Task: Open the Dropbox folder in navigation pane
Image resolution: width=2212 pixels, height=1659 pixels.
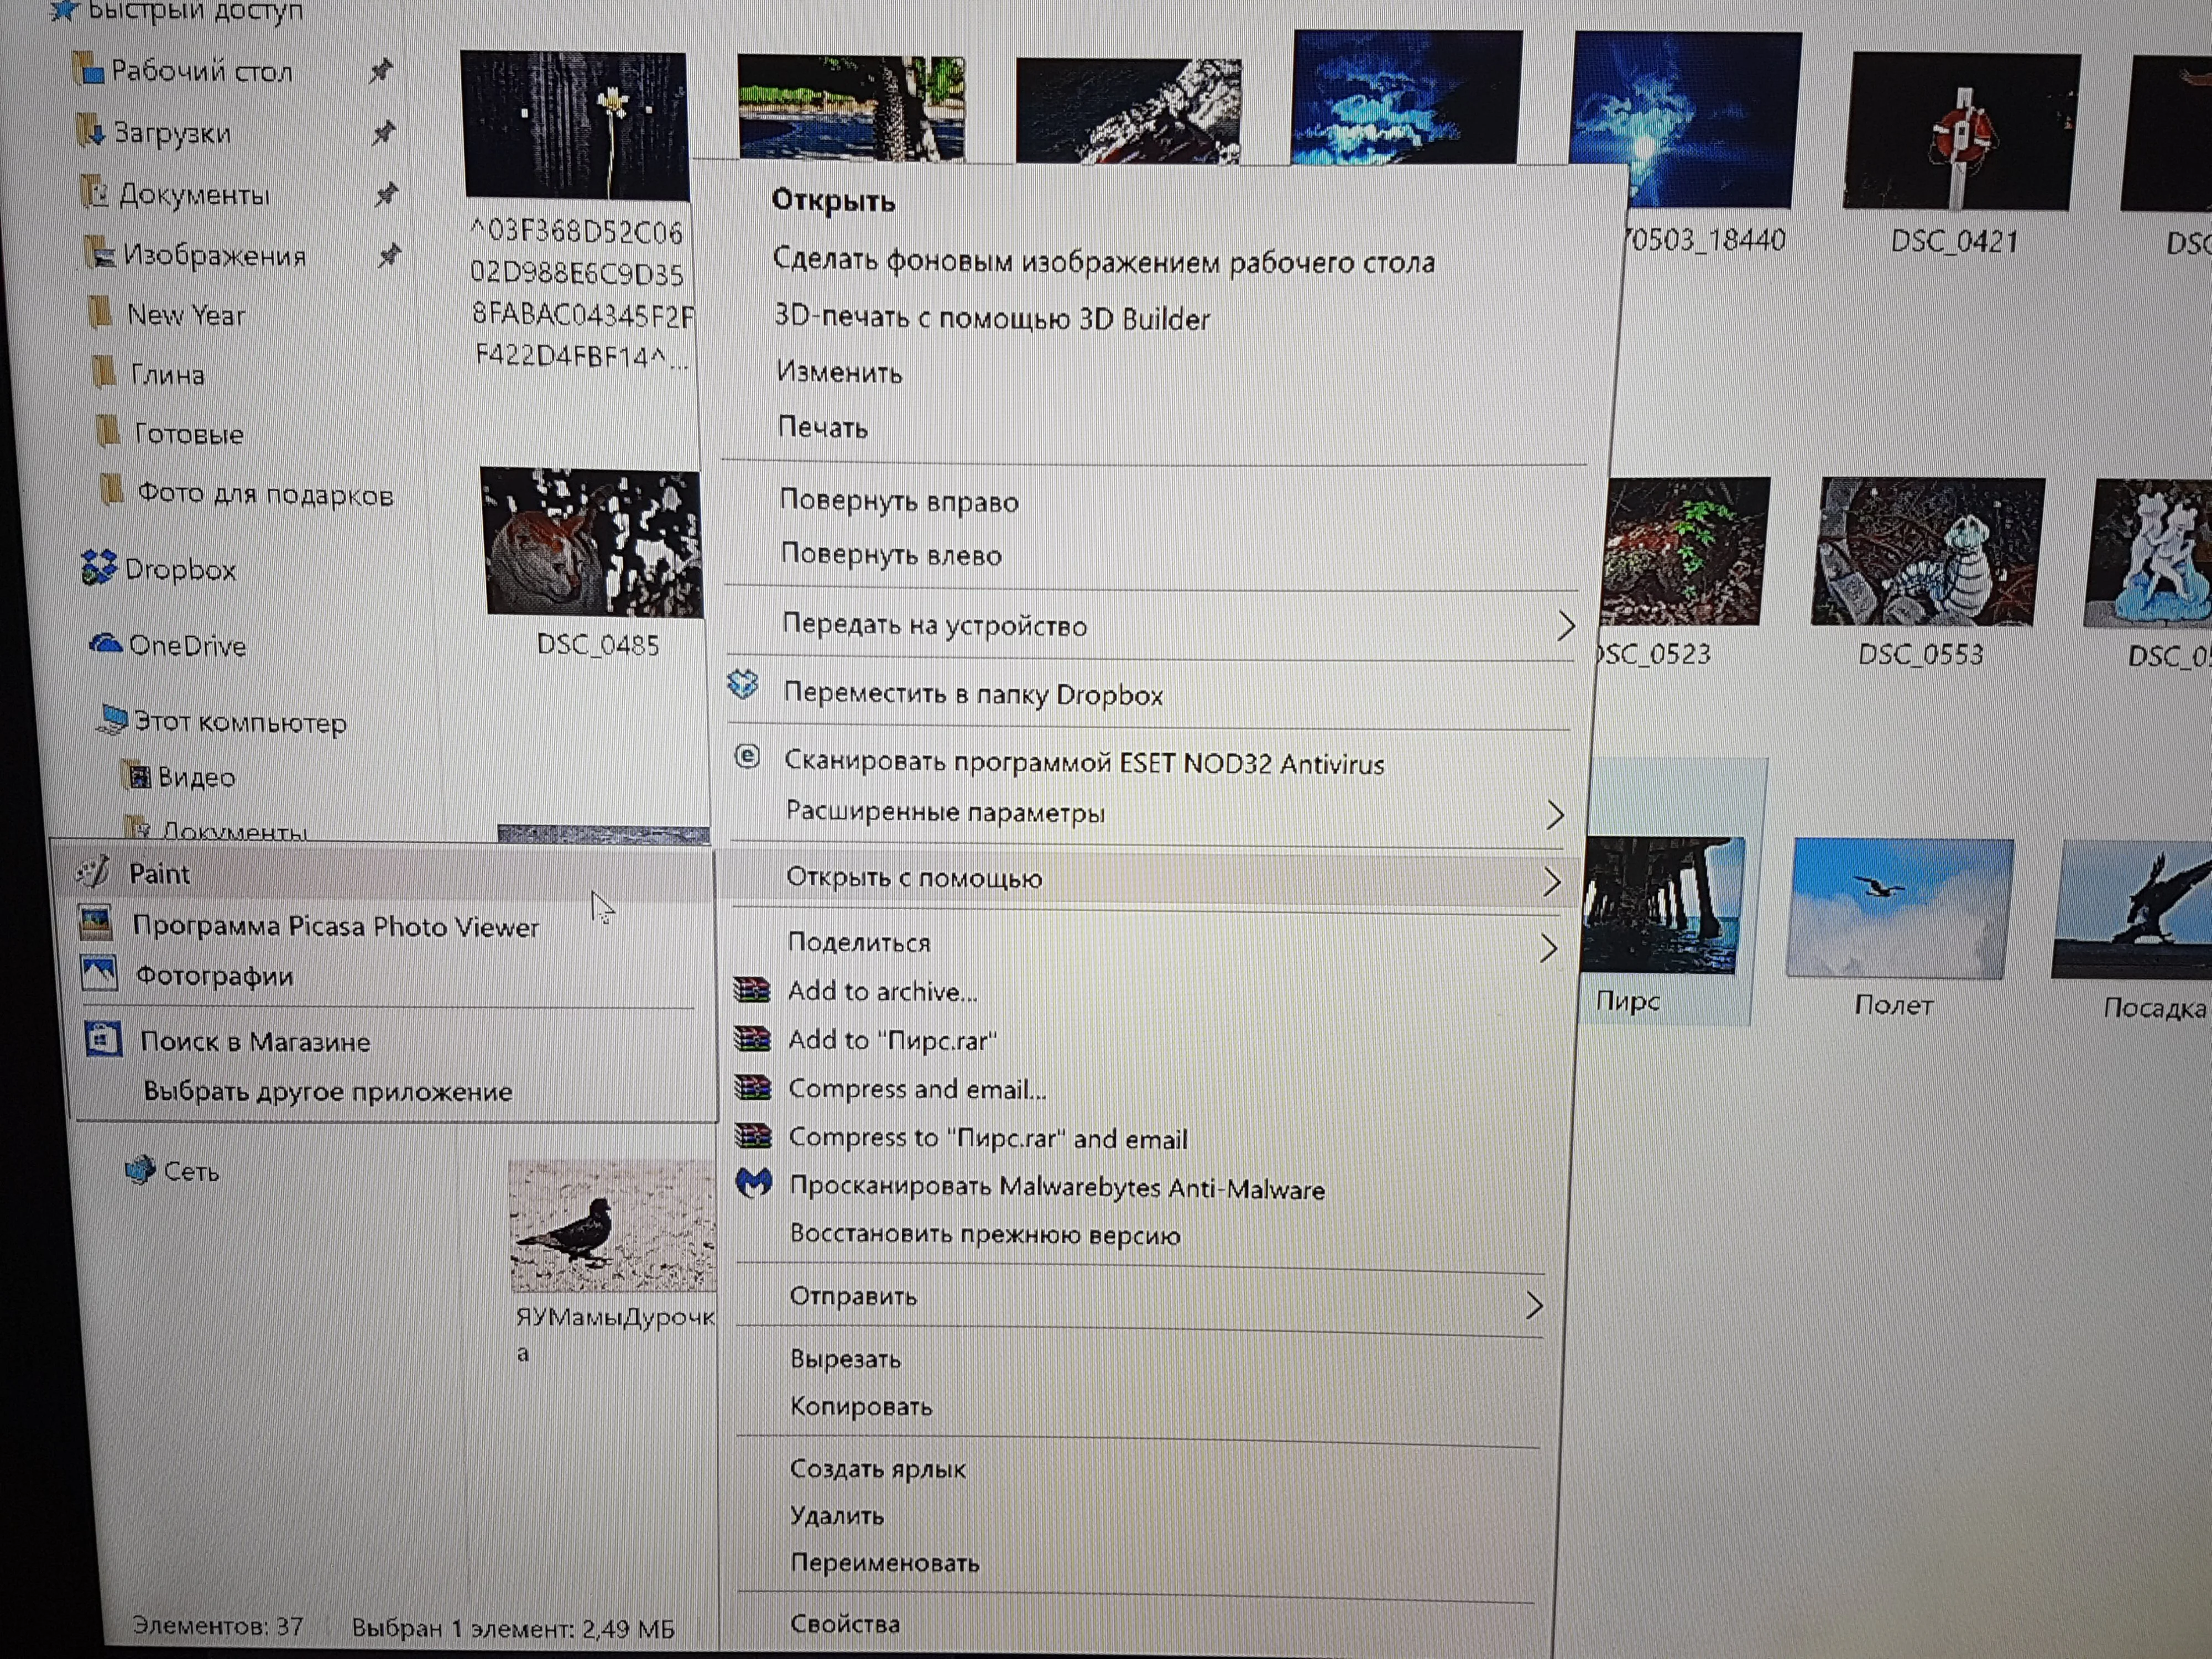Action: [179, 570]
